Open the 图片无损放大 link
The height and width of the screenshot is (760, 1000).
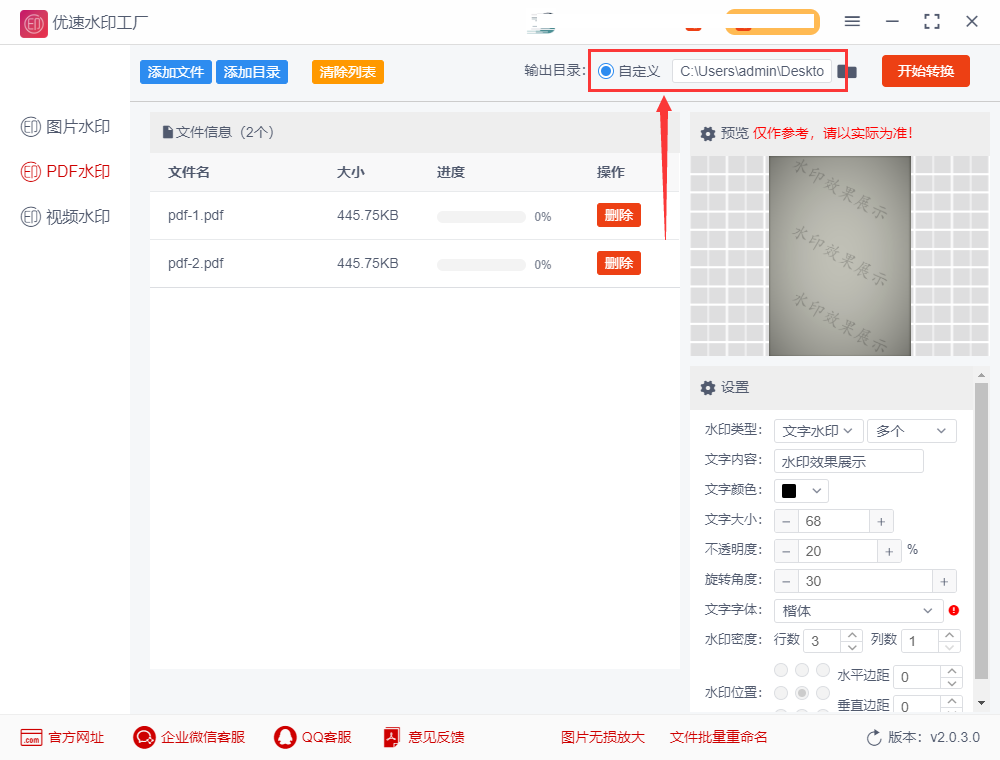tap(603, 738)
